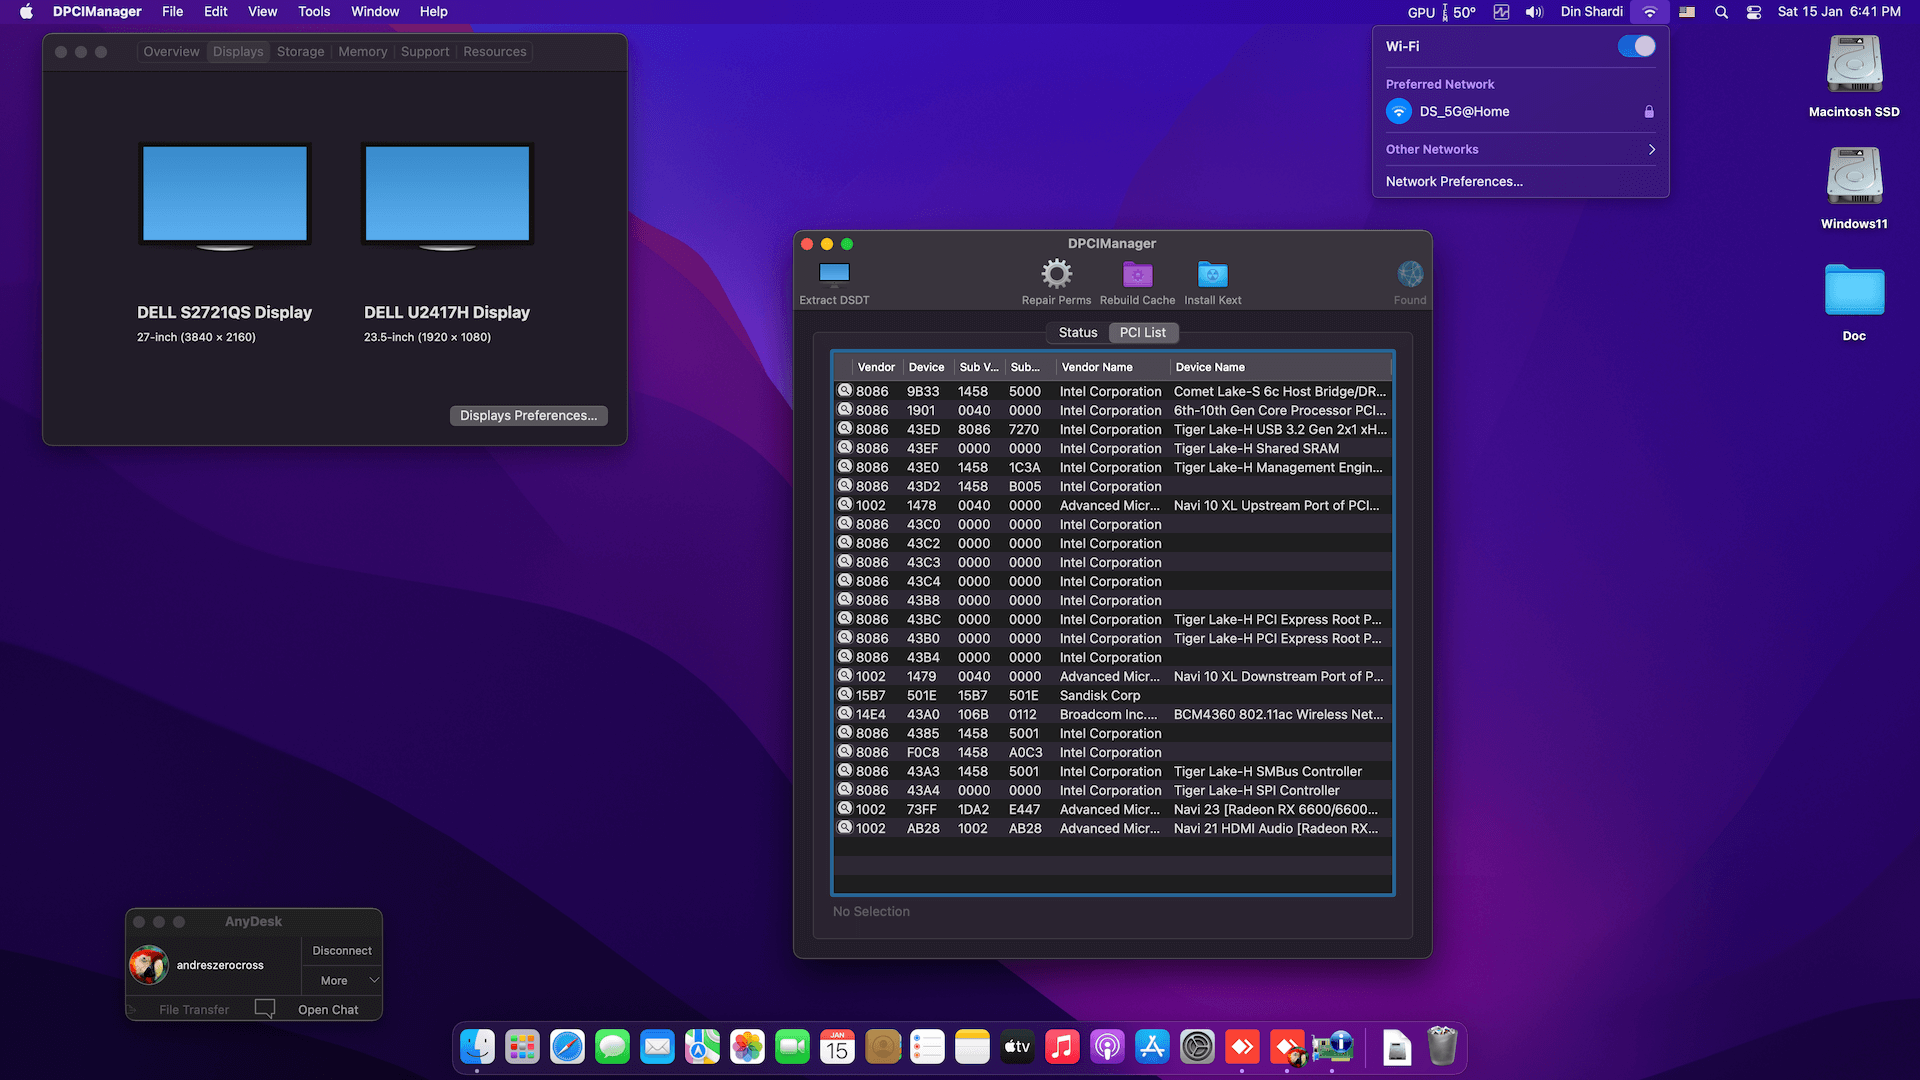Open System Preferences from the Dock
Screen dimensions: 1920x1080
[1196, 1047]
